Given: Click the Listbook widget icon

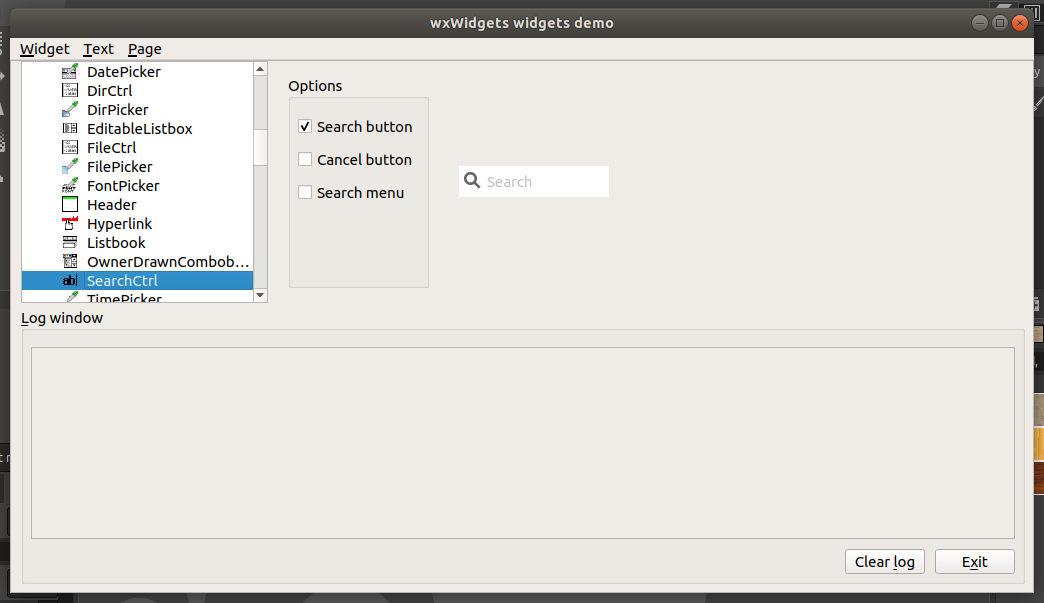Looking at the screenshot, I should point(68,242).
